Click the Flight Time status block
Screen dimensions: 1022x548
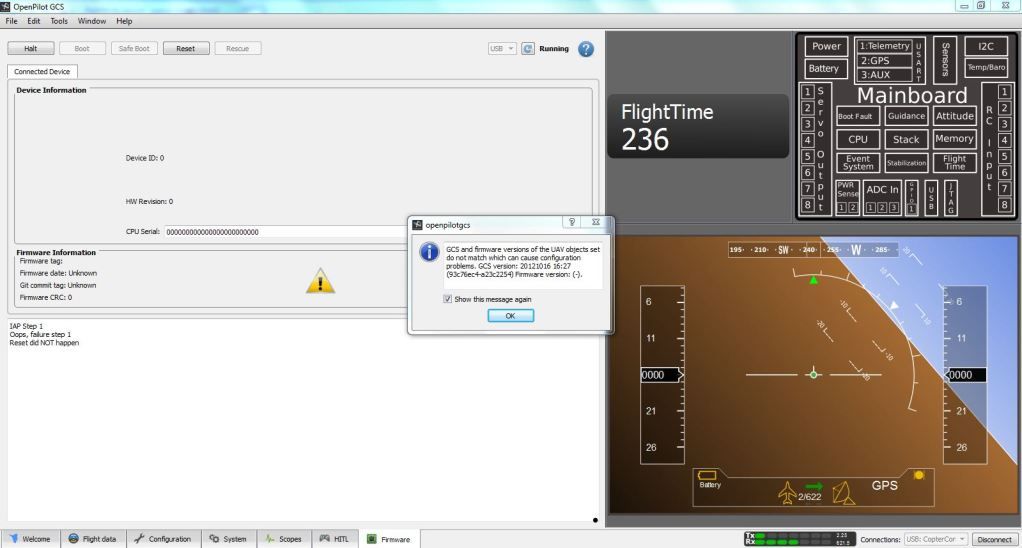pyautogui.click(x=954, y=162)
